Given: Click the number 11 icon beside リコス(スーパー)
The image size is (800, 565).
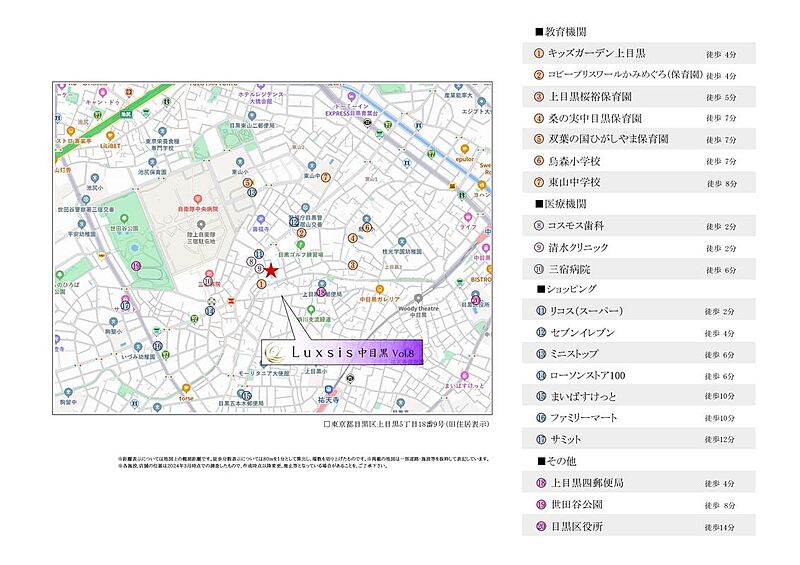Looking at the screenshot, I should tap(539, 311).
